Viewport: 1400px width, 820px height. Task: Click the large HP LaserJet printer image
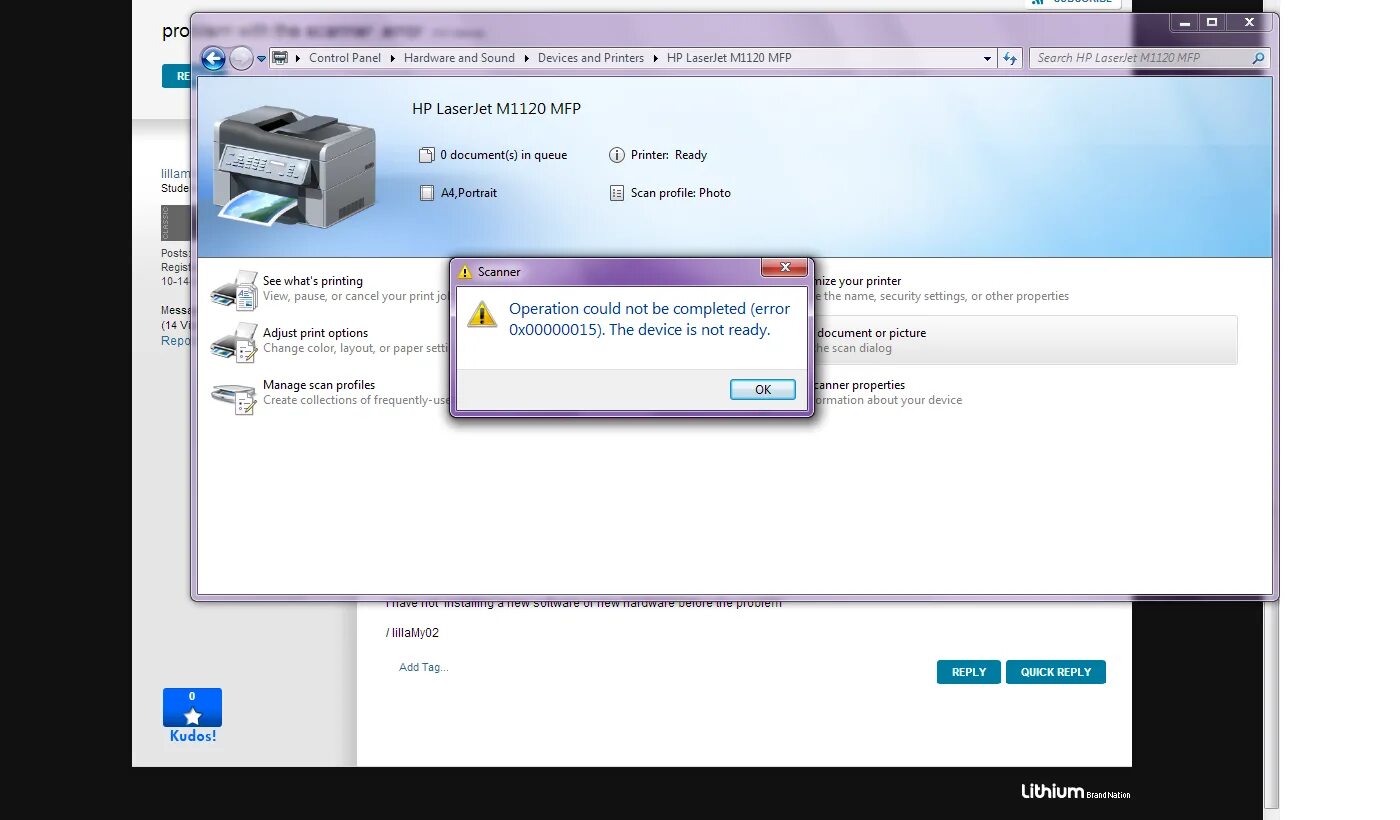pos(295,165)
